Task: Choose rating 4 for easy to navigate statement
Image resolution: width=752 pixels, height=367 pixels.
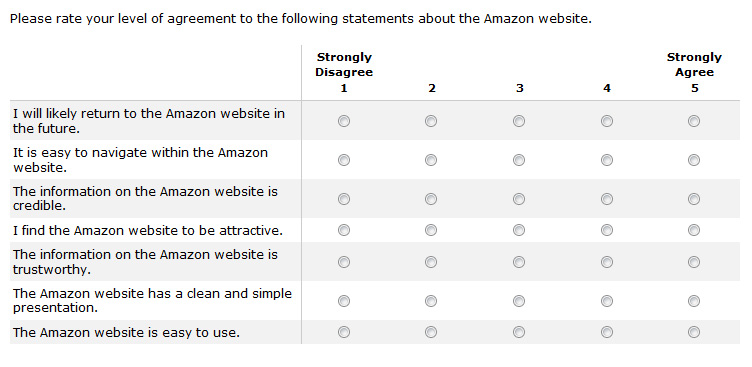Action: 607,160
